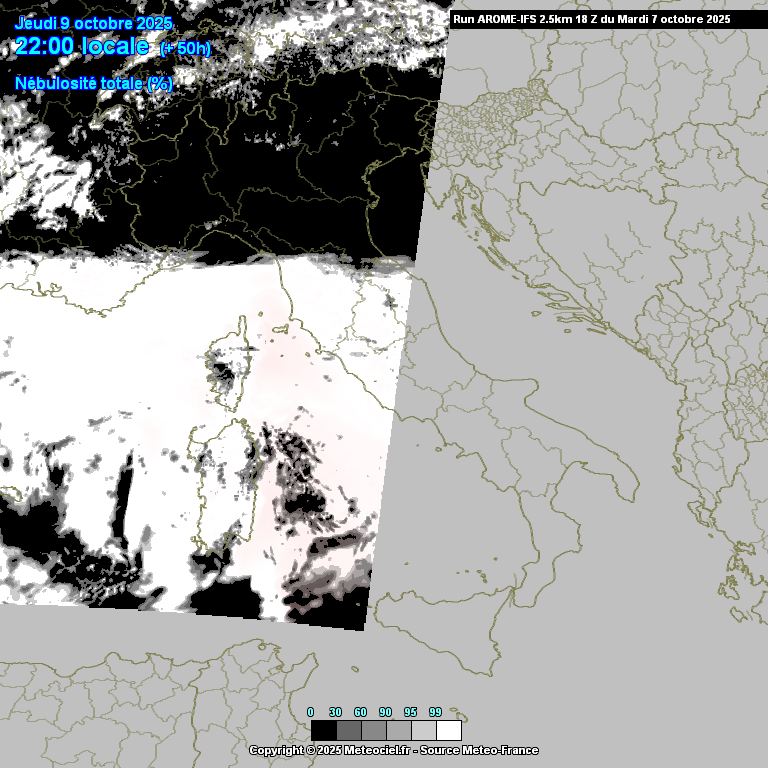The height and width of the screenshot is (768, 768).
Task: Select the 60% gray legend swatch
Action: [x=373, y=730]
